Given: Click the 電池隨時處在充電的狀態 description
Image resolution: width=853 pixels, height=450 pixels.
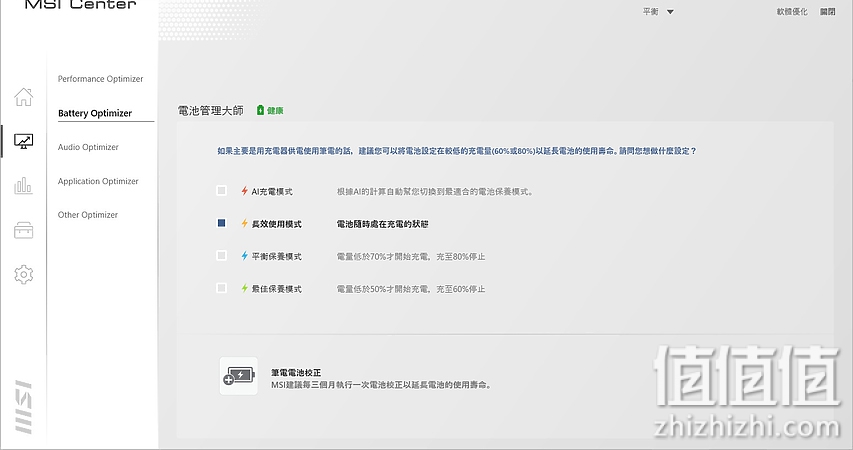Looking at the screenshot, I should (x=382, y=224).
